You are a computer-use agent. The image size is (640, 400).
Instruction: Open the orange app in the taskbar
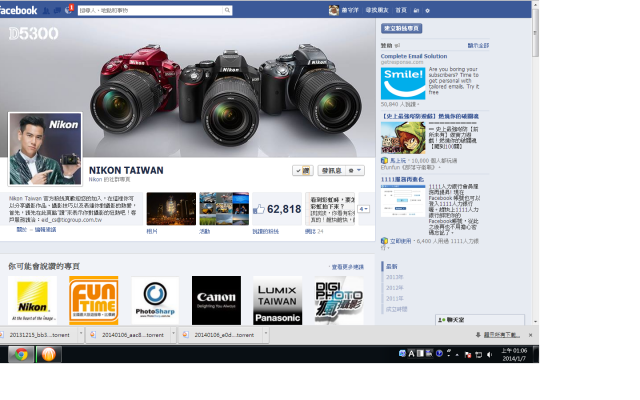point(49,354)
